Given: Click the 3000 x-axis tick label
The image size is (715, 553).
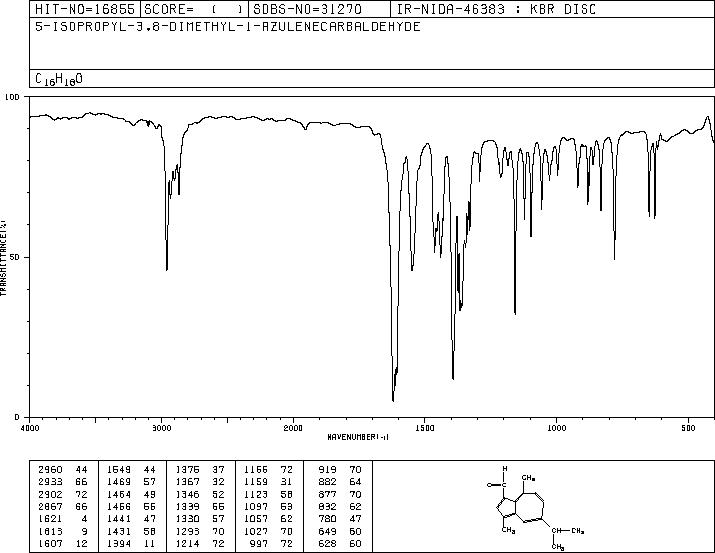Looking at the screenshot, I should click(x=161, y=428).
